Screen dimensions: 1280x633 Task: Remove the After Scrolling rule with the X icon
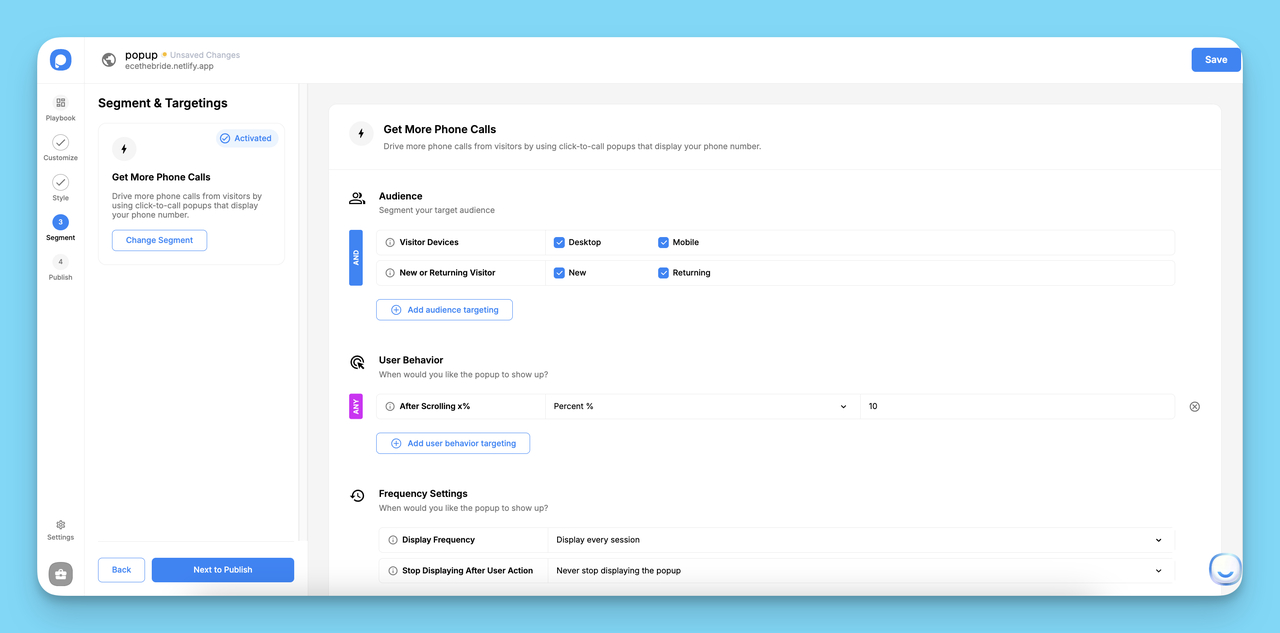click(1194, 407)
